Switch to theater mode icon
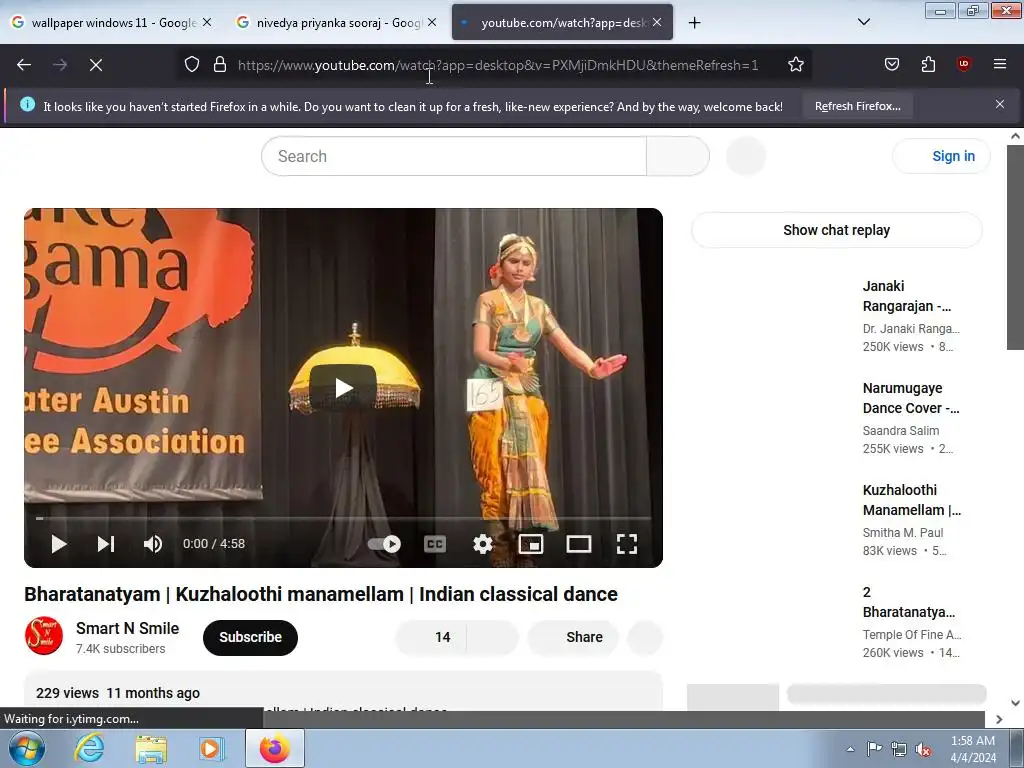Screen dimensions: 1024x768 579,544
